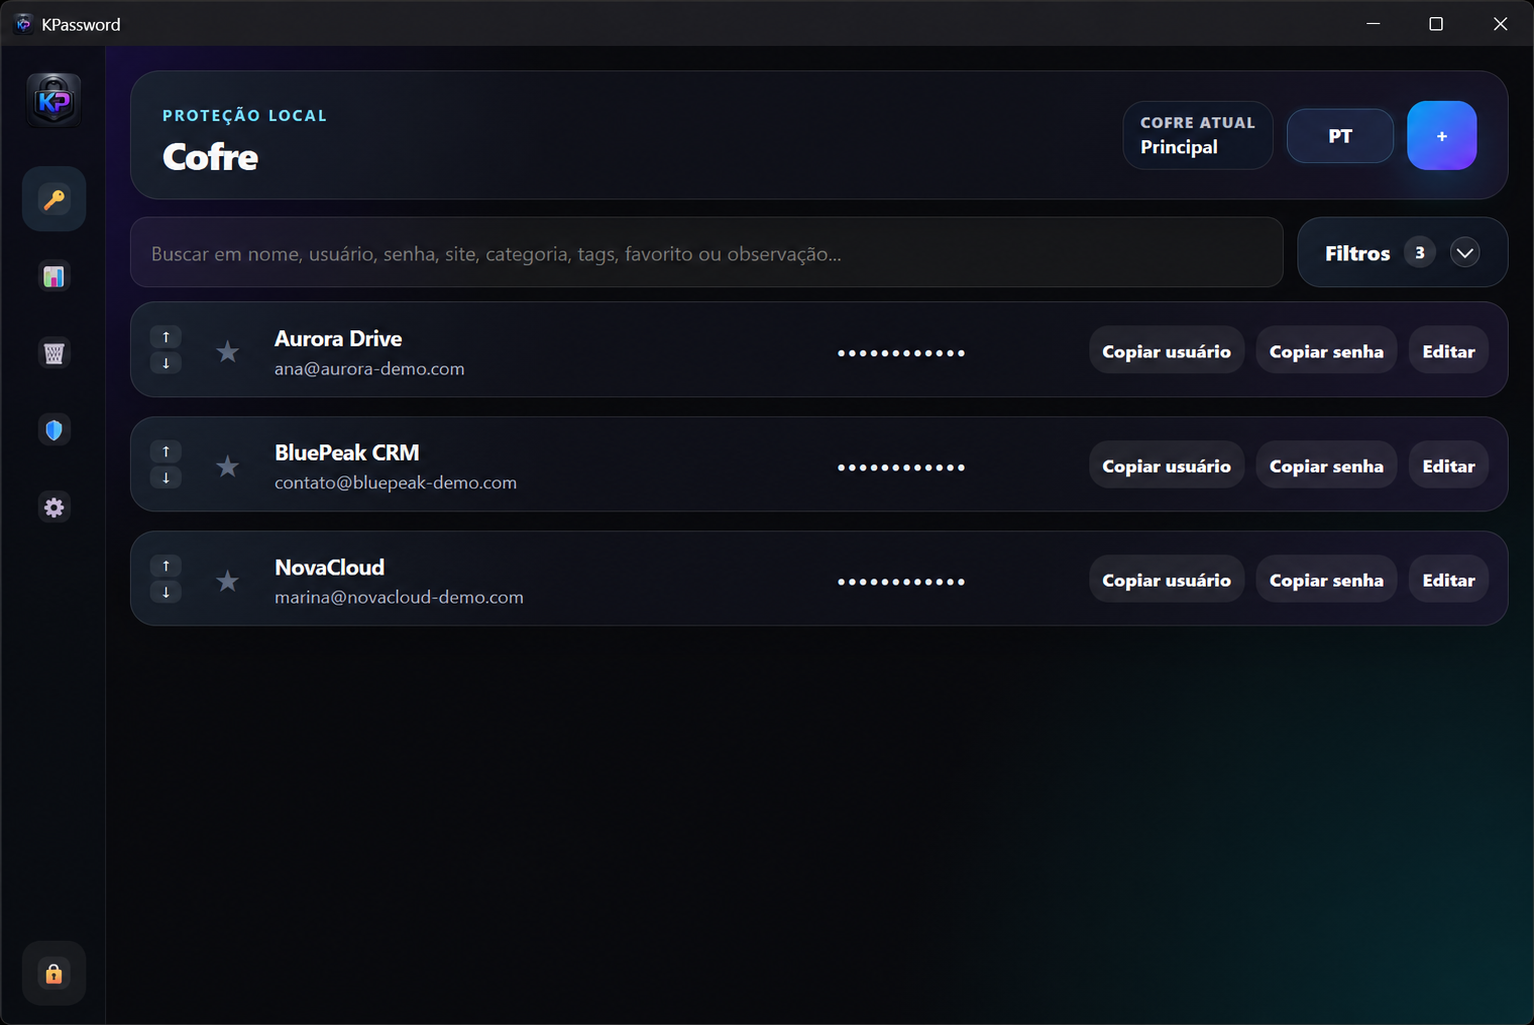This screenshot has height=1025, width=1534.
Task: Open the Cofre Atual Principal selector
Action: pyautogui.click(x=1197, y=135)
